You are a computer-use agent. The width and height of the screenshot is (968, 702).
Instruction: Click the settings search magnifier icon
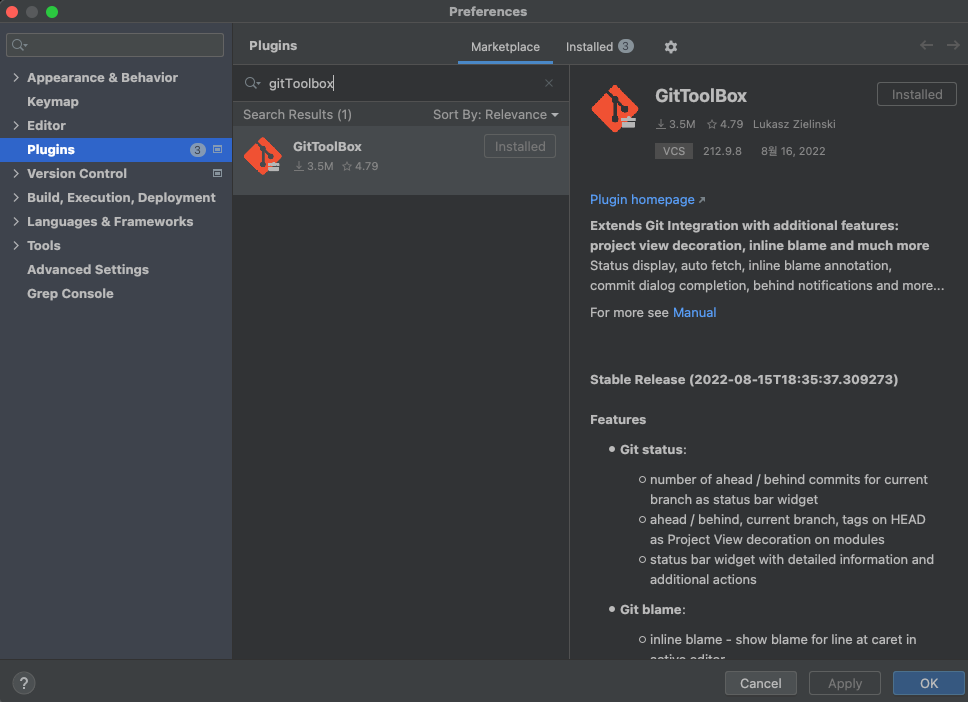(19, 44)
